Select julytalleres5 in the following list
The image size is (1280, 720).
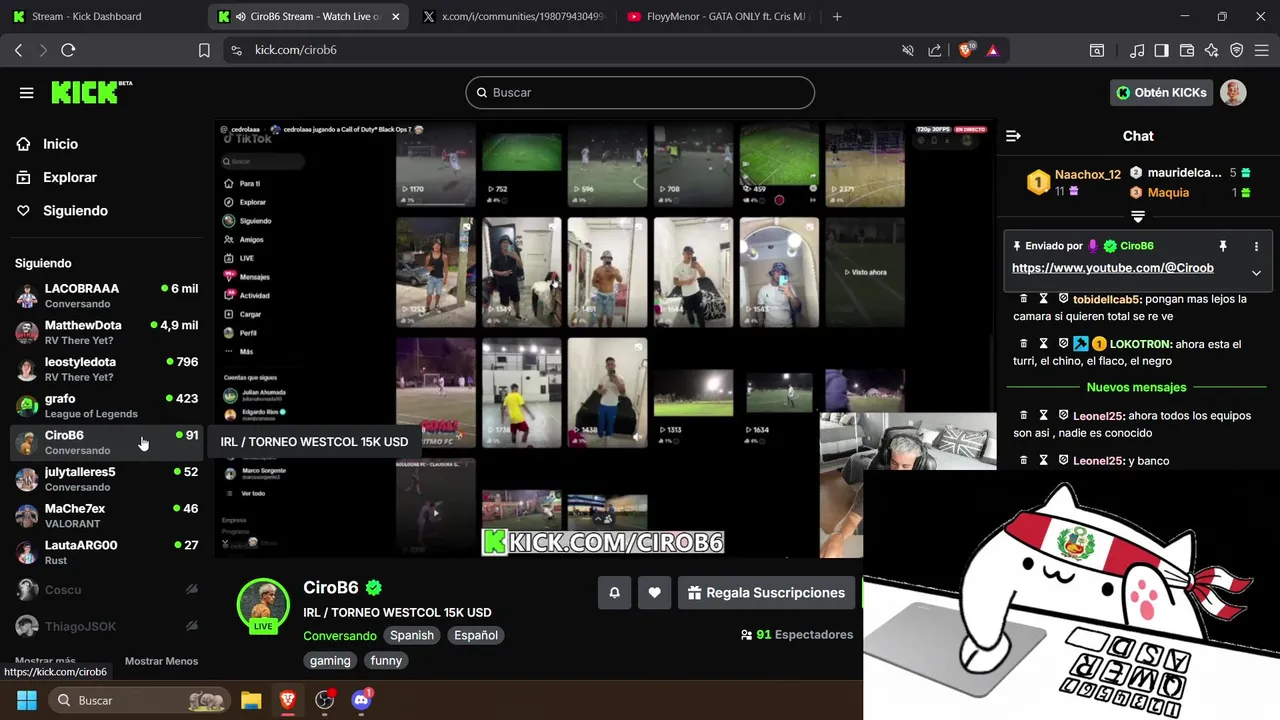(x=106, y=479)
